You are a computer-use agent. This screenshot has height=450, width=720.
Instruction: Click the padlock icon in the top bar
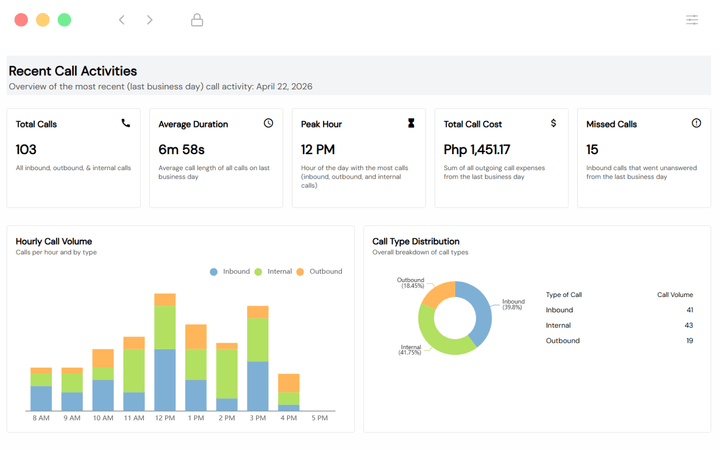[197, 20]
